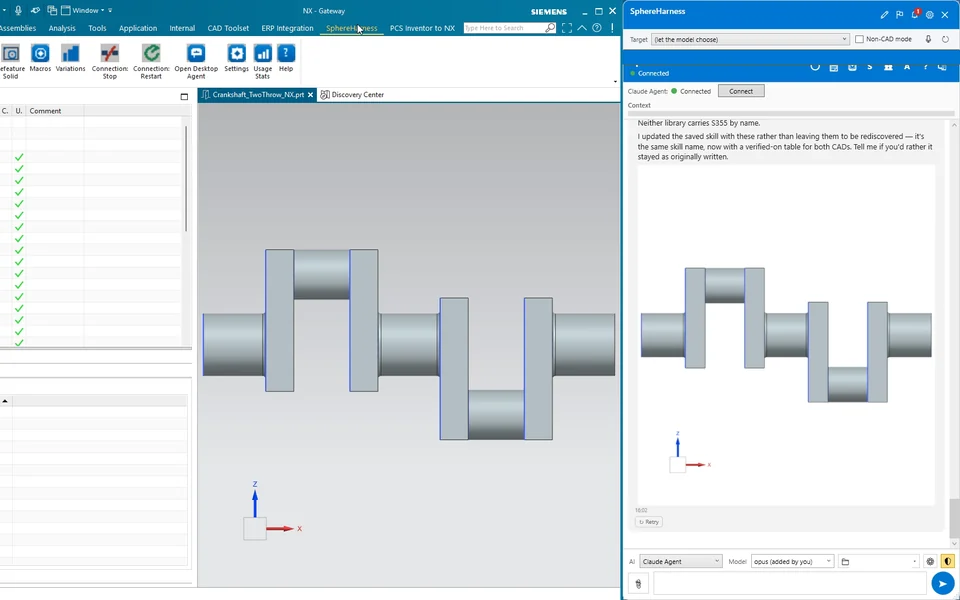Viewport: 960px width, 600px height.
Task: Open Usage Stats
Action: (263, 61)
